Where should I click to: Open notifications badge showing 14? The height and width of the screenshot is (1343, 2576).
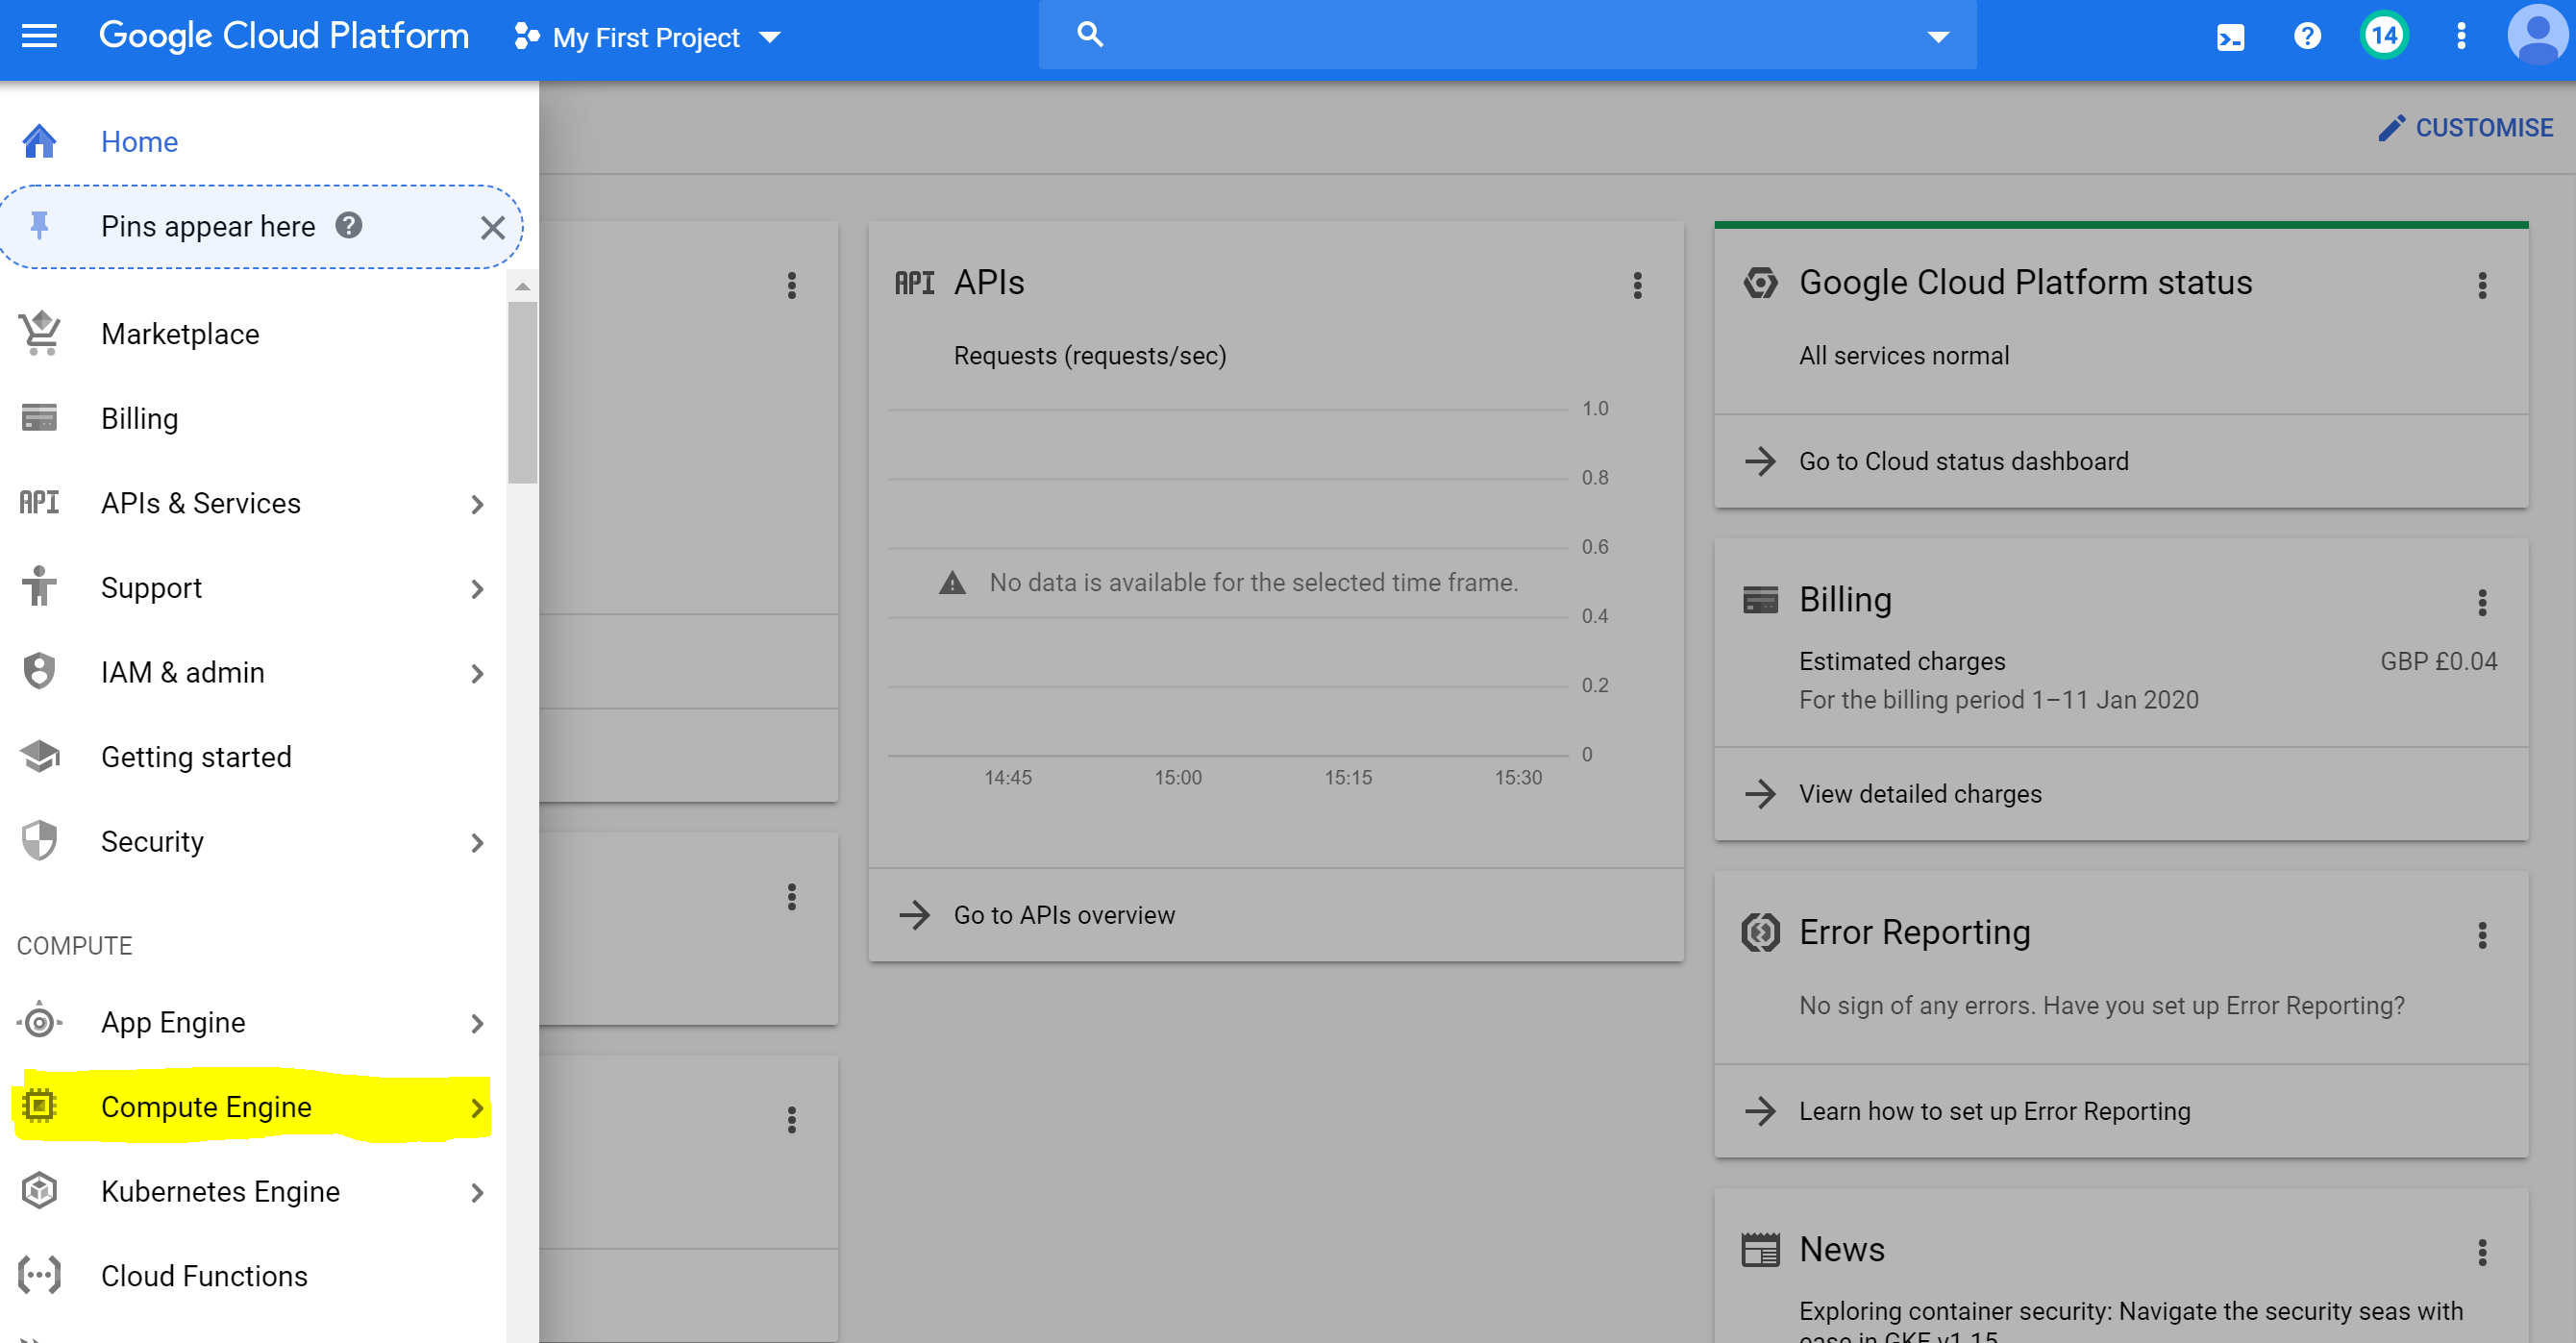pos(2384,37)
